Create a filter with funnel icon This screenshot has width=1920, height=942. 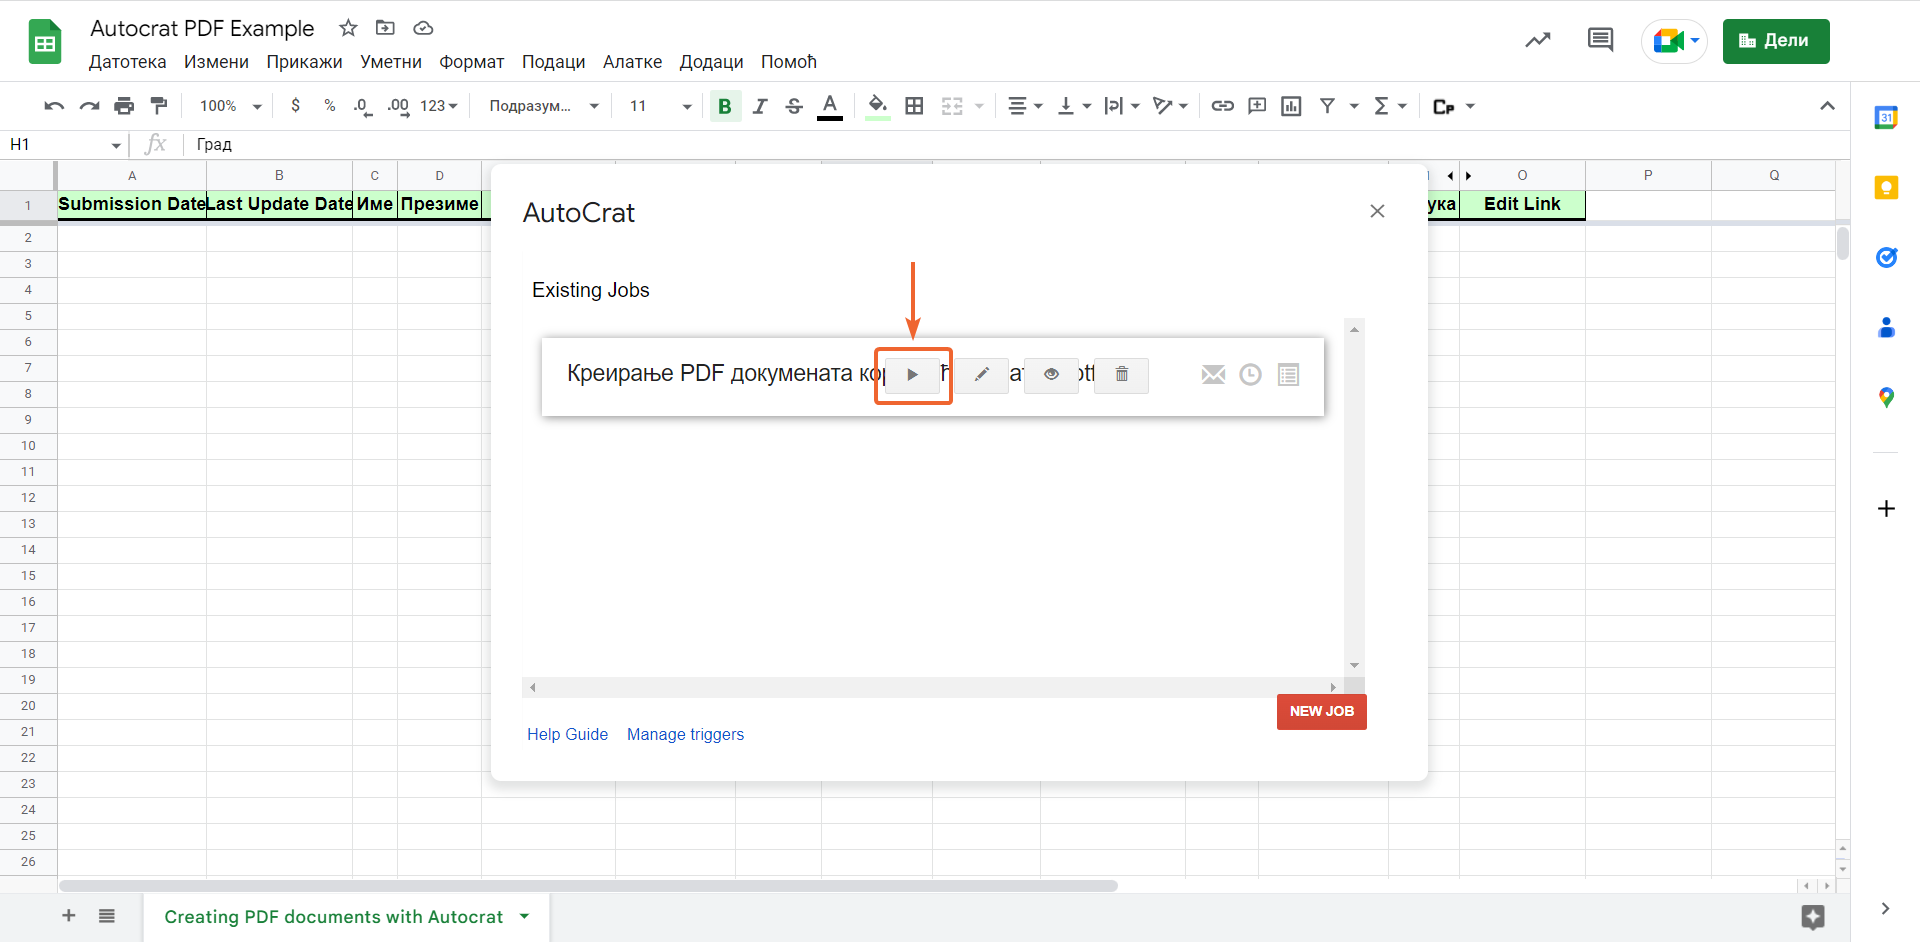pos(1327,106)
